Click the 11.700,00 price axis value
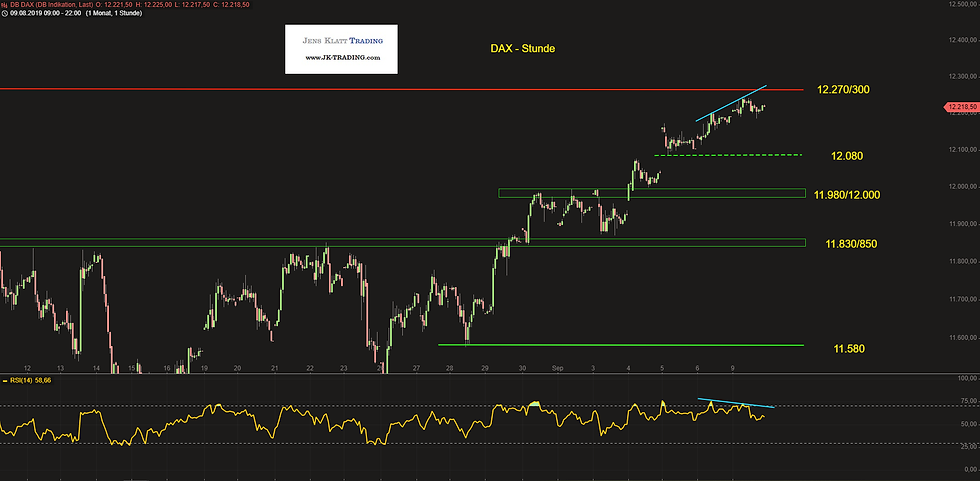Screen dimensions: 980x481 click(962, 300)
